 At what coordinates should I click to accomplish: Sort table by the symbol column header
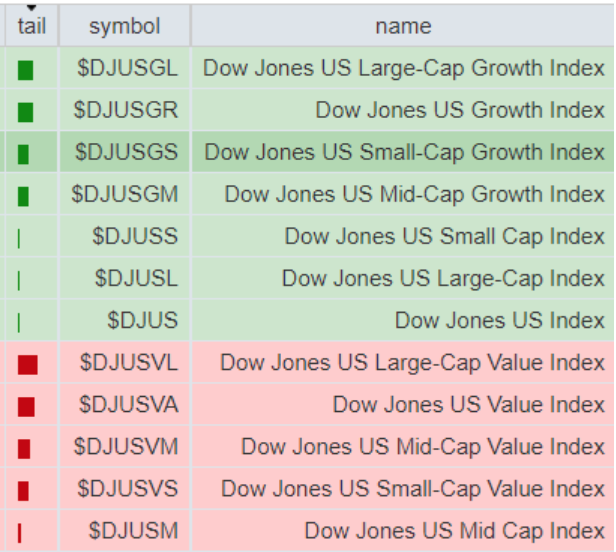coord(124,26)
